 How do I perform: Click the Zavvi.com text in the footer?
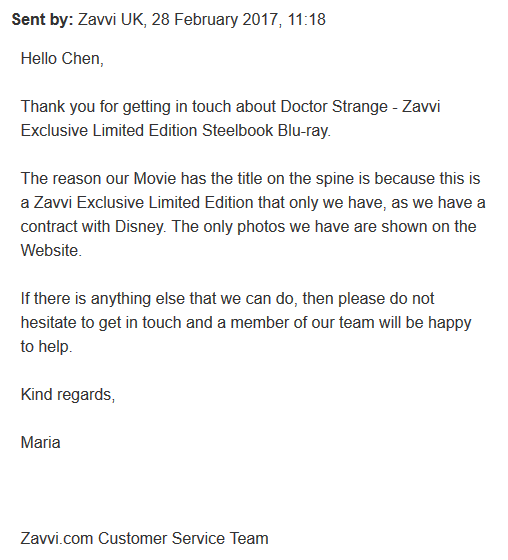tap(57, 538)
